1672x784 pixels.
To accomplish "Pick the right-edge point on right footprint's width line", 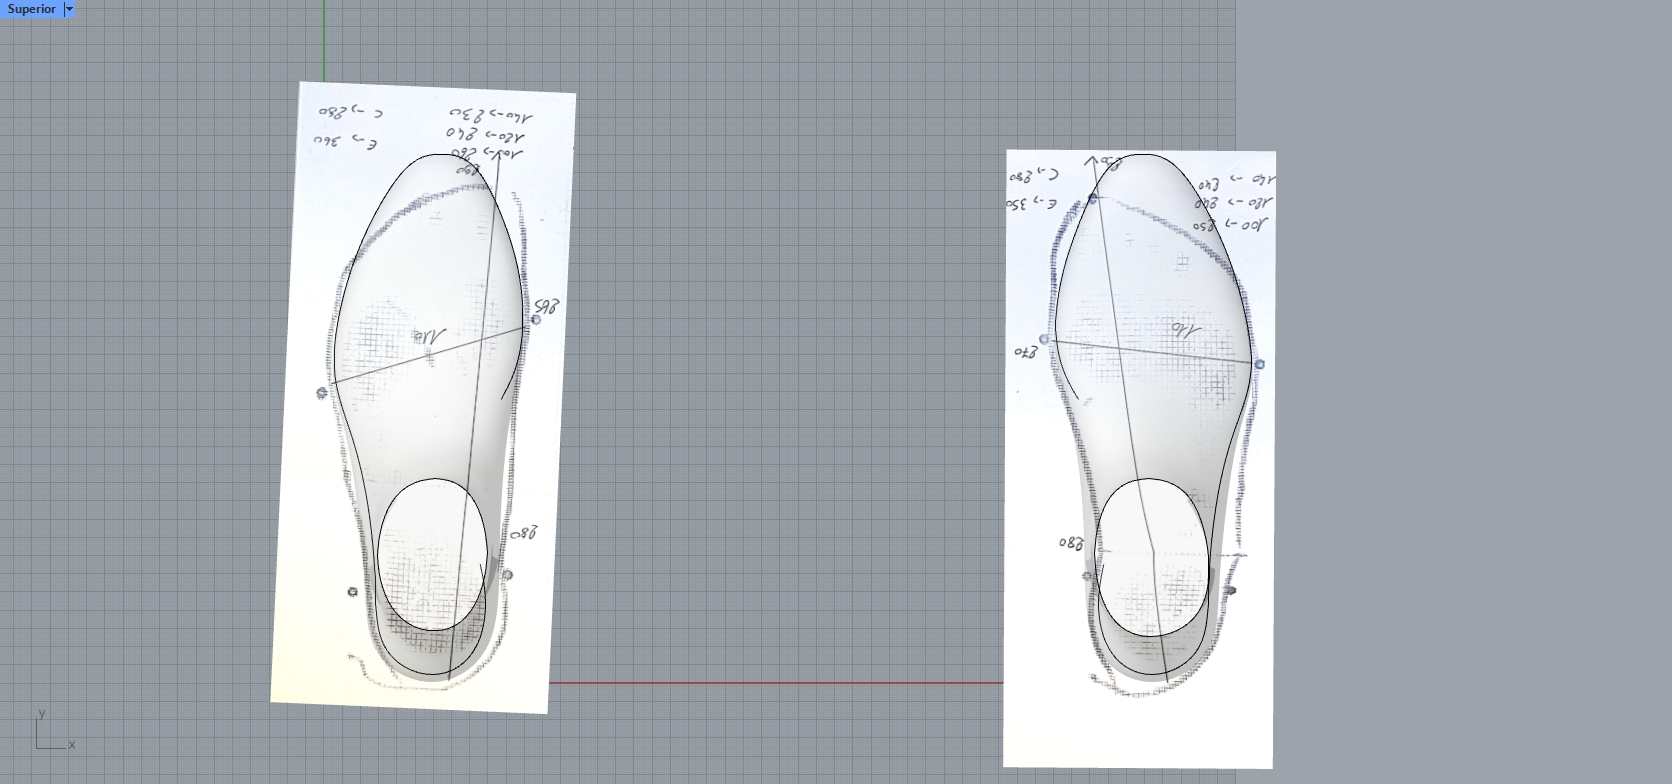I will point(1259,364).
